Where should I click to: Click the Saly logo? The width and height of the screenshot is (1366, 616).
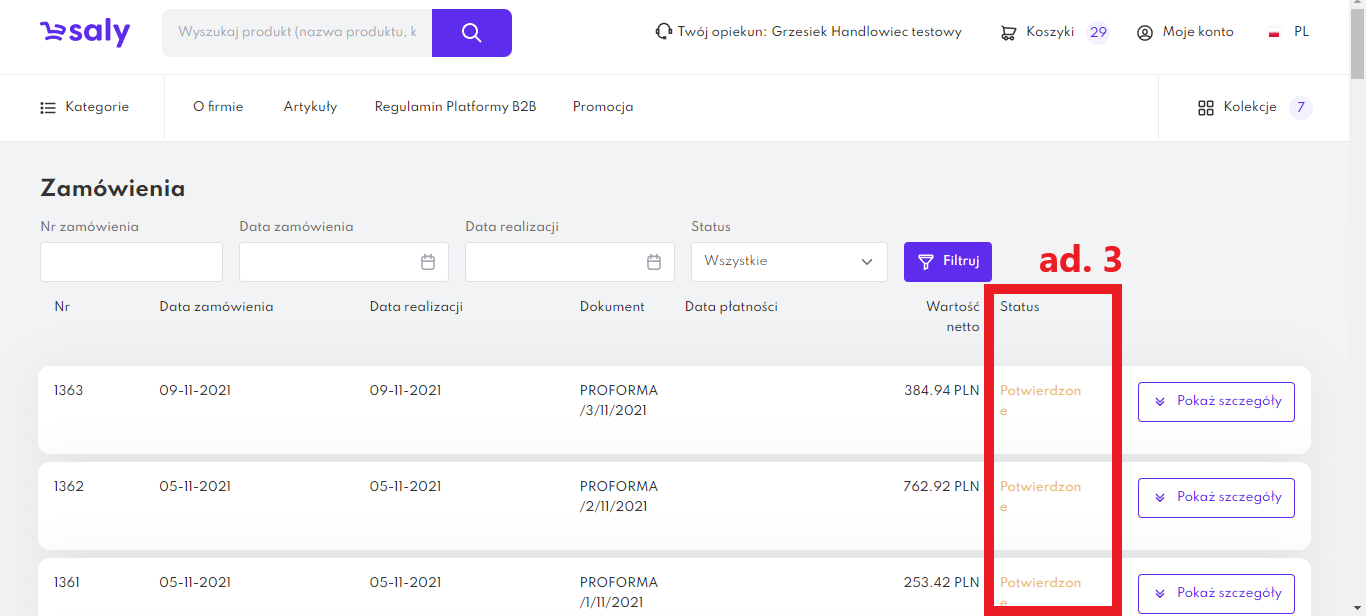pos(85,33)
